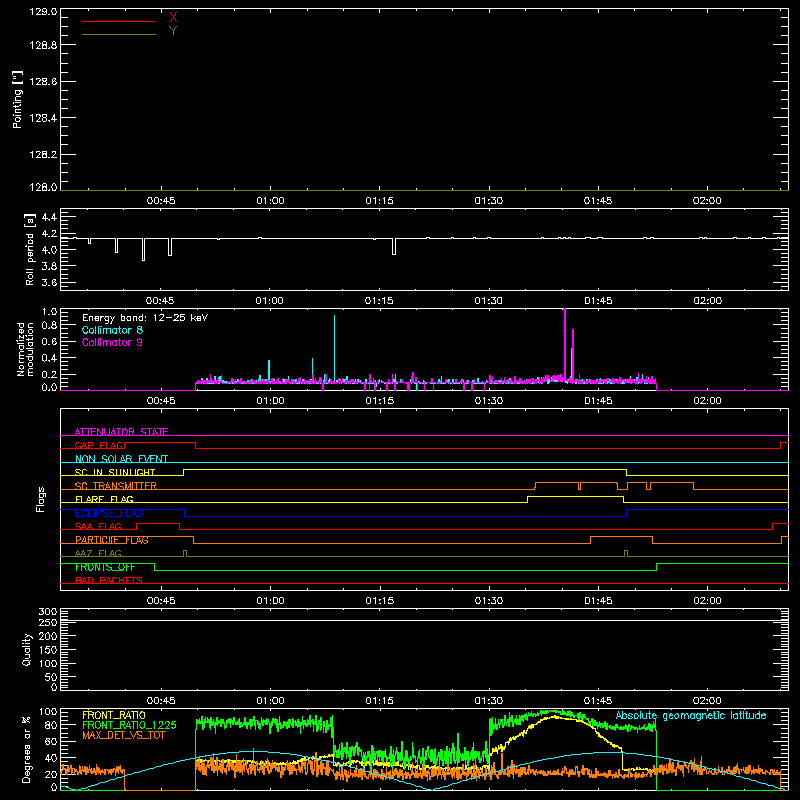Click 01:00 tick label under Pointing plot

(270, 201)
